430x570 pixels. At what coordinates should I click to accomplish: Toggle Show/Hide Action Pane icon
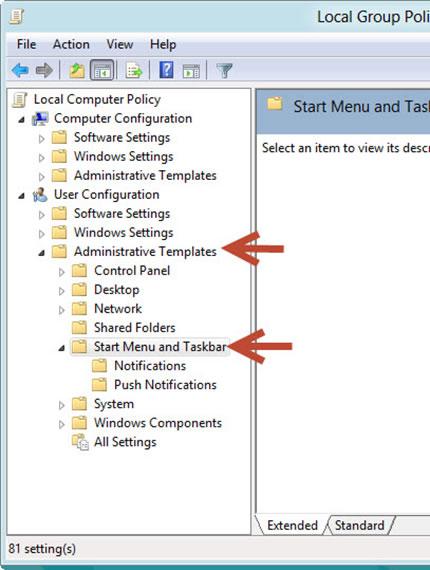click(191, 71)
